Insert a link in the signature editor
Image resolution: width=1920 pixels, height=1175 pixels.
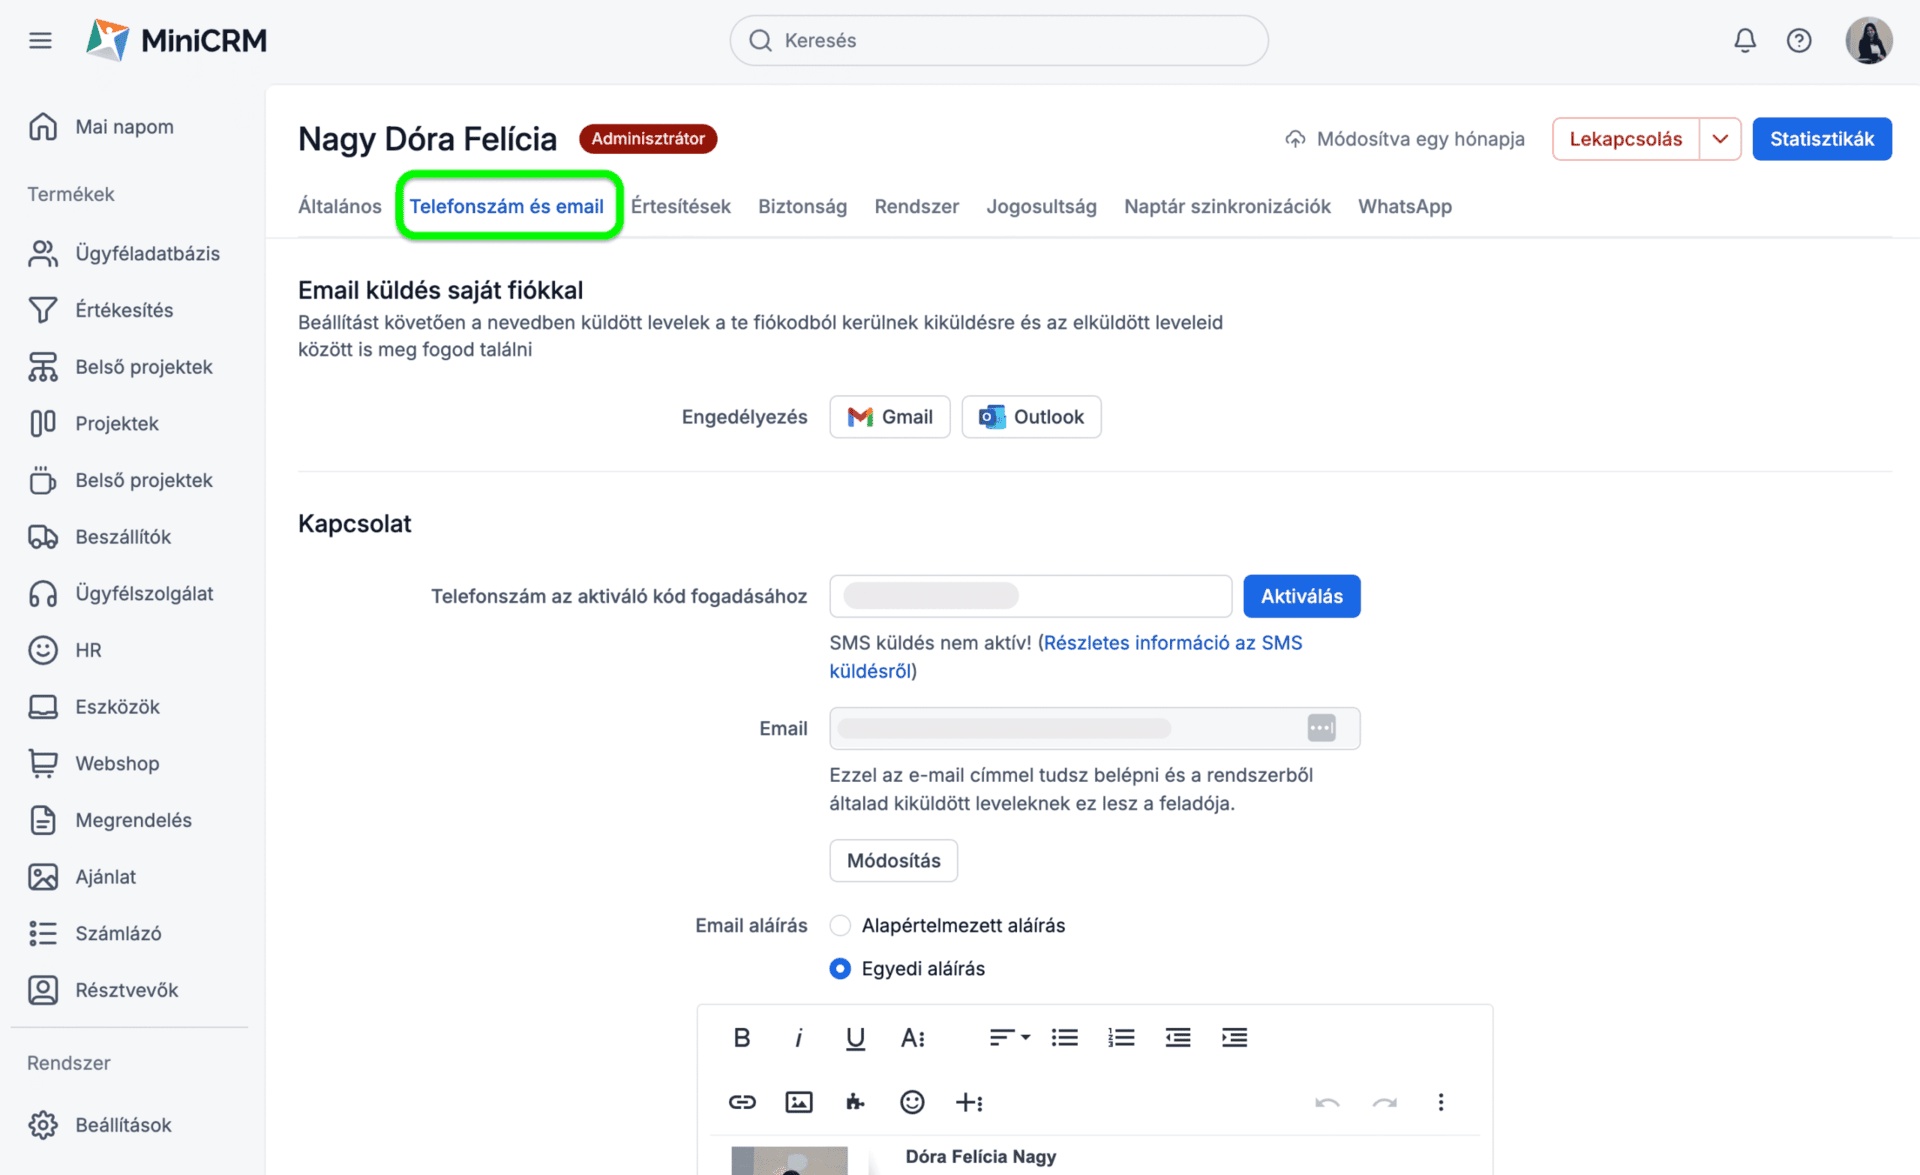(741, 1102)
